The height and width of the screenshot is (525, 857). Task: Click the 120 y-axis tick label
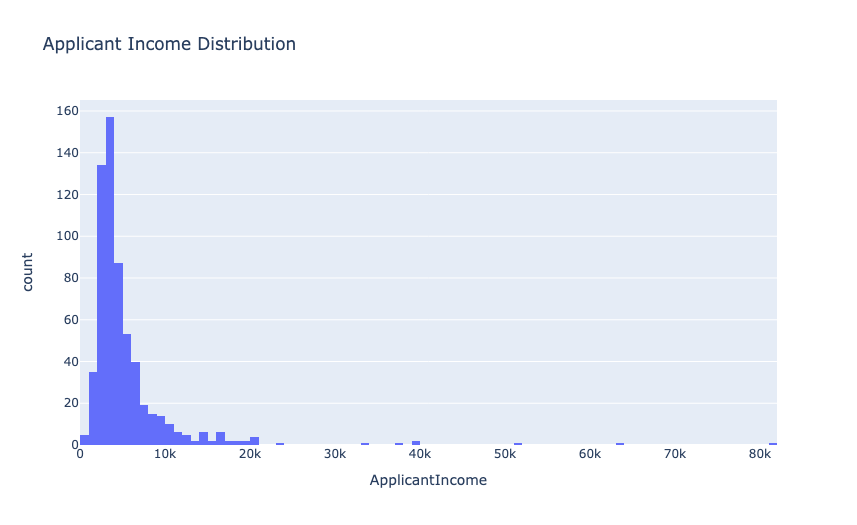pos(68,194)
